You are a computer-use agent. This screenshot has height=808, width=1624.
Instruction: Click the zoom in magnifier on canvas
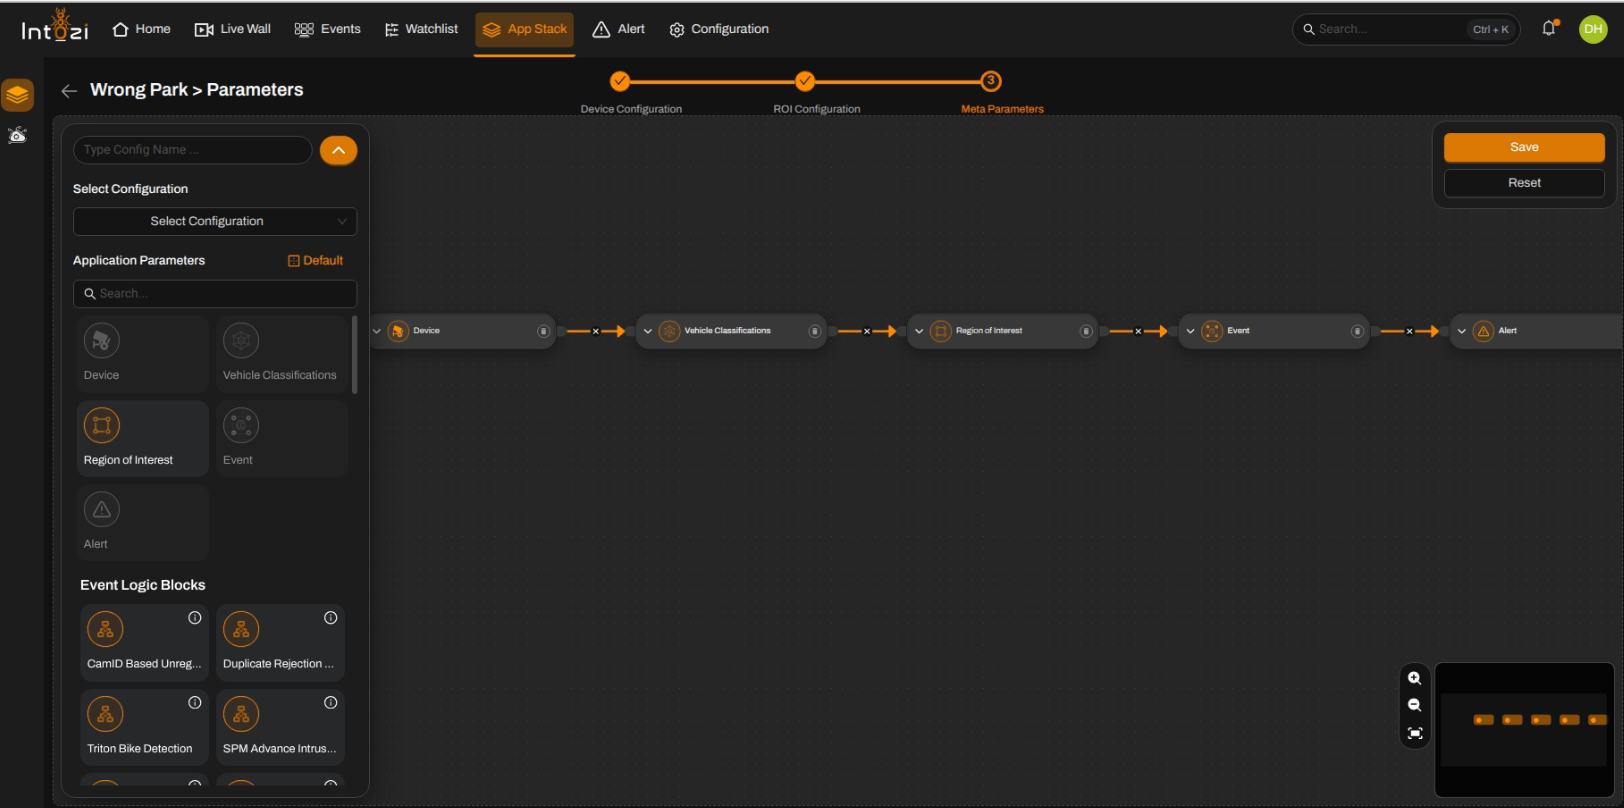pos(1414,678)
